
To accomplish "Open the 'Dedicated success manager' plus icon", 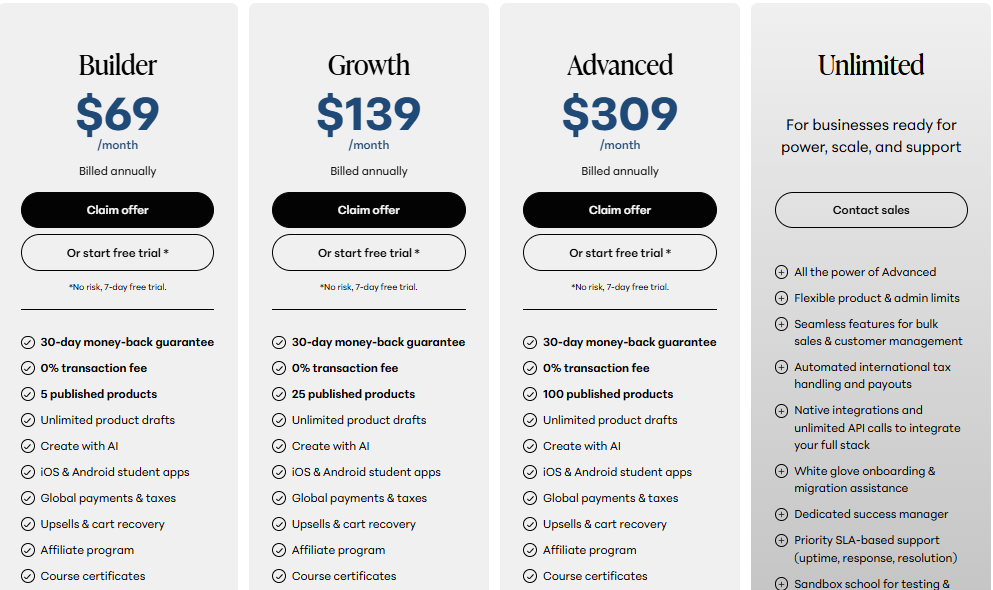I will (781, 514).
